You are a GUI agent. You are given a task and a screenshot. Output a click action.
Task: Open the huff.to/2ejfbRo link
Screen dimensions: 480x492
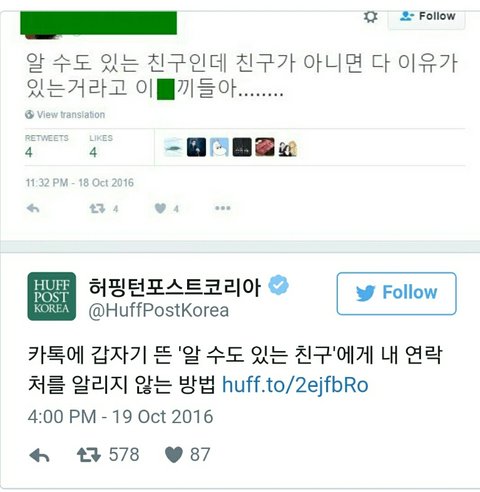pyautogui.click(x=295, y=385)
